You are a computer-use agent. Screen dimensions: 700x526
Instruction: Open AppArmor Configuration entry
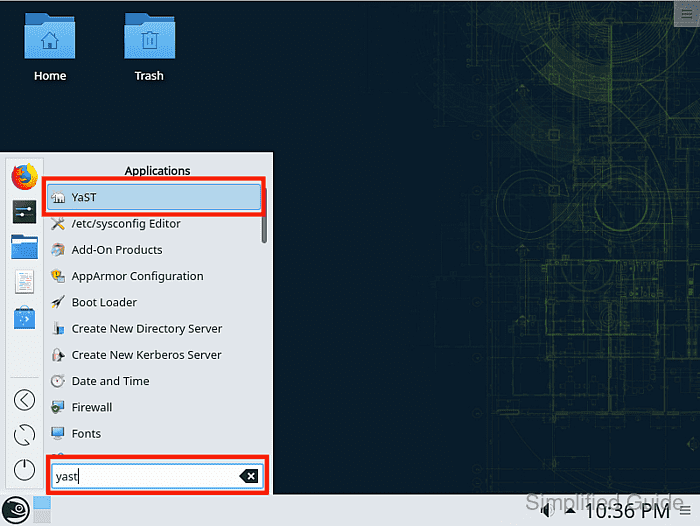(154, 276)
